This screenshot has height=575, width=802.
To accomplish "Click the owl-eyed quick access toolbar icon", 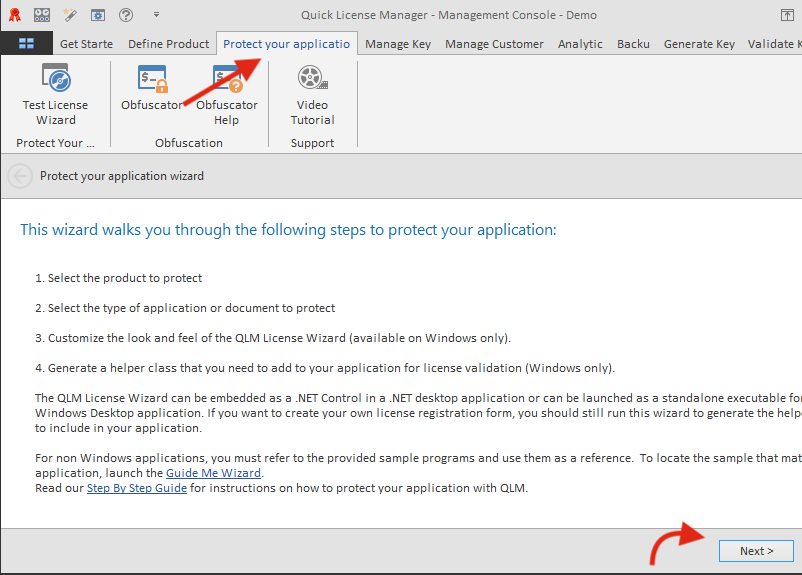I will [x=42, y=15].
